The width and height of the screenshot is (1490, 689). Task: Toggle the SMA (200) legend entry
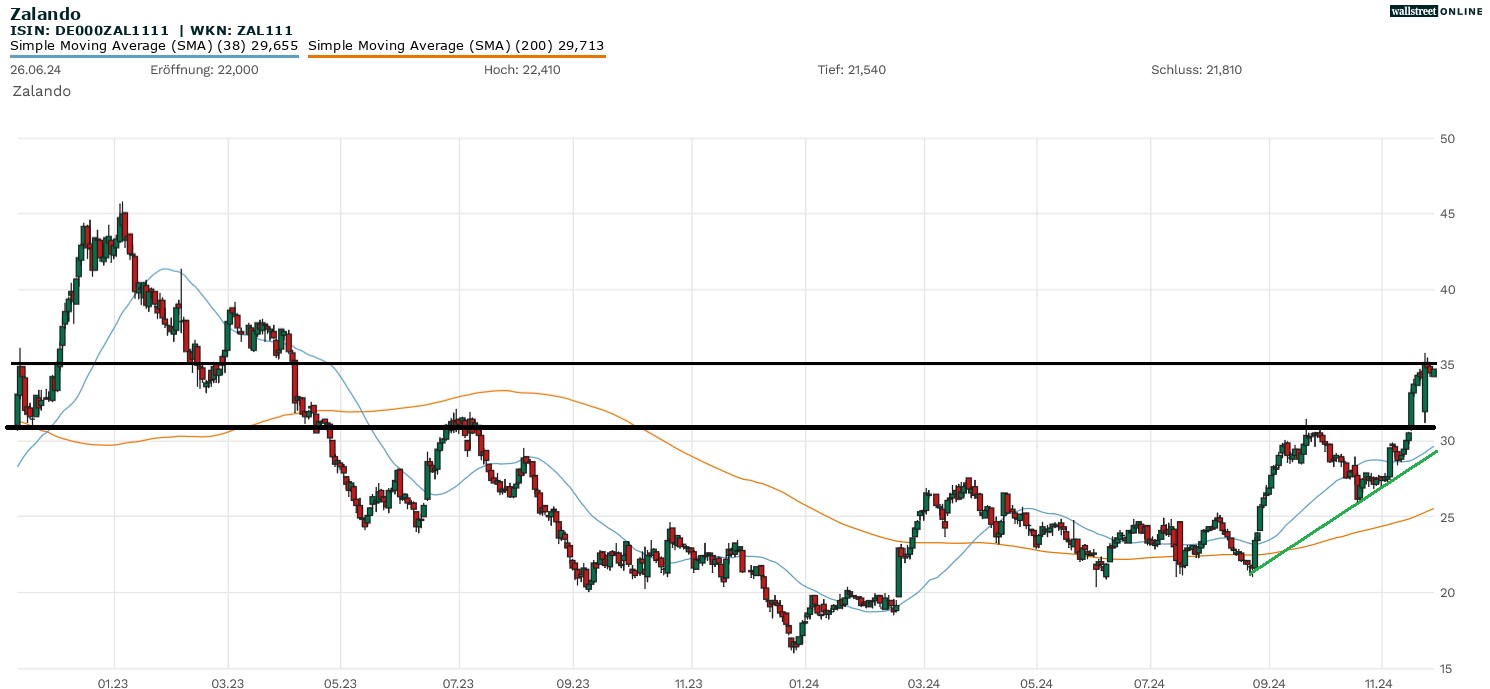(456, 46)
